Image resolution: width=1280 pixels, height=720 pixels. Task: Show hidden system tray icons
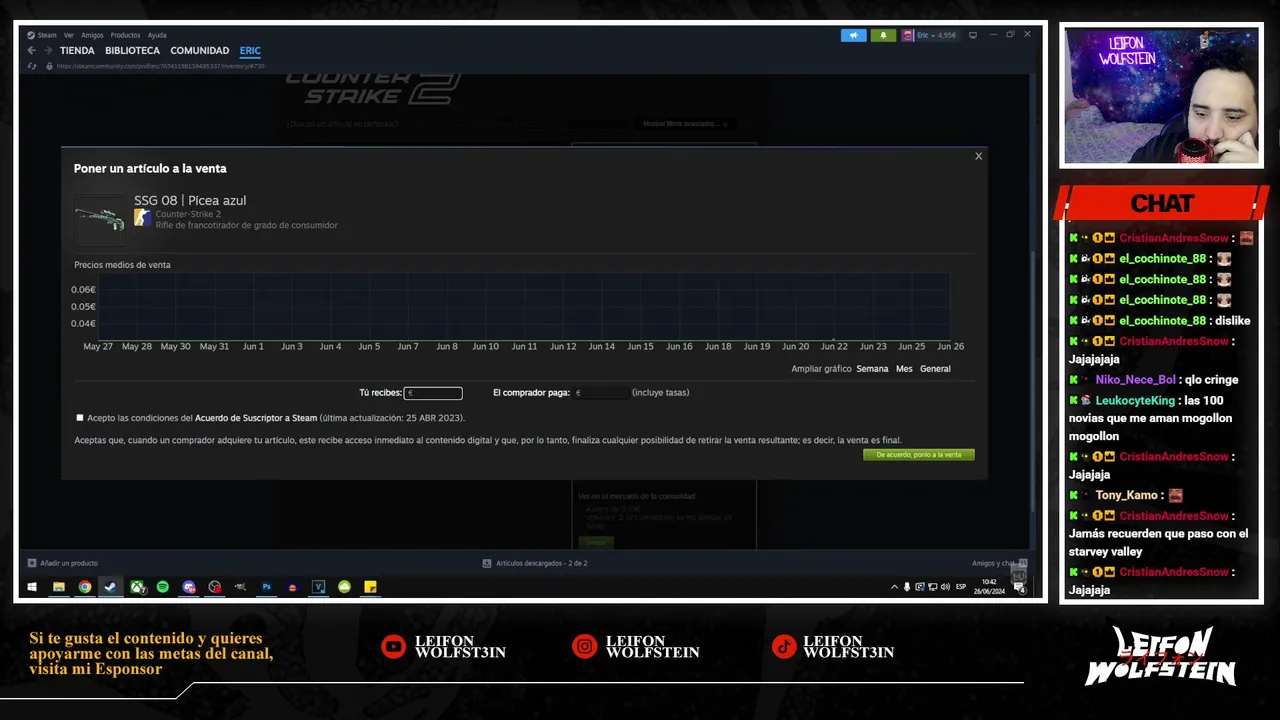click(x=894, y=587)
